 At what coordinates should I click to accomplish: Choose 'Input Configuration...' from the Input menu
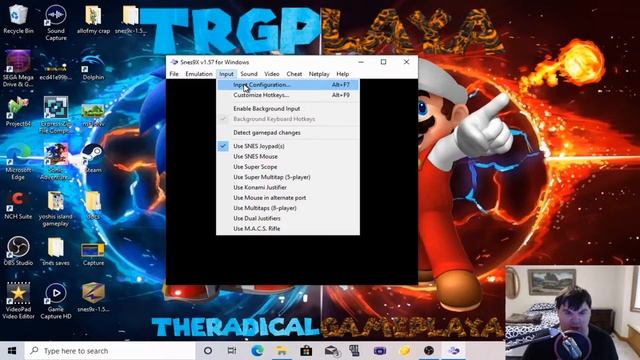coord(288,85)
